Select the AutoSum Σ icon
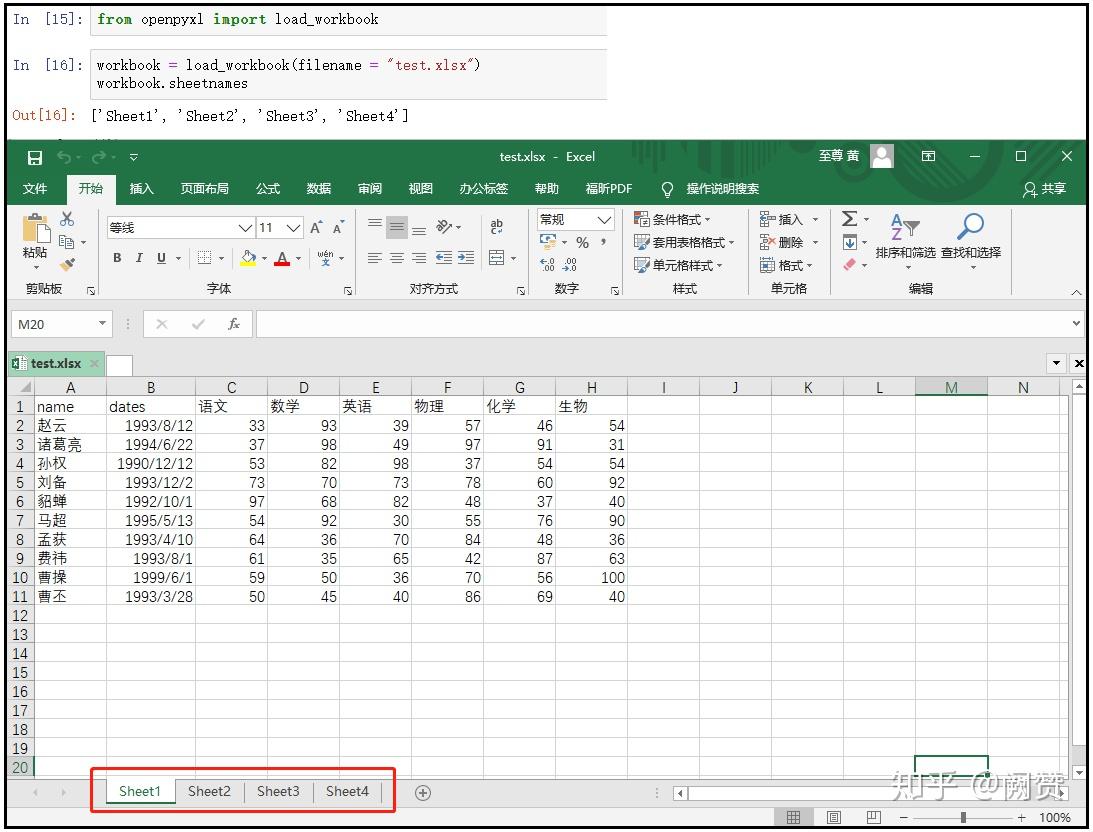This screenshot has height=832, width=1093. tap(848, 218)
